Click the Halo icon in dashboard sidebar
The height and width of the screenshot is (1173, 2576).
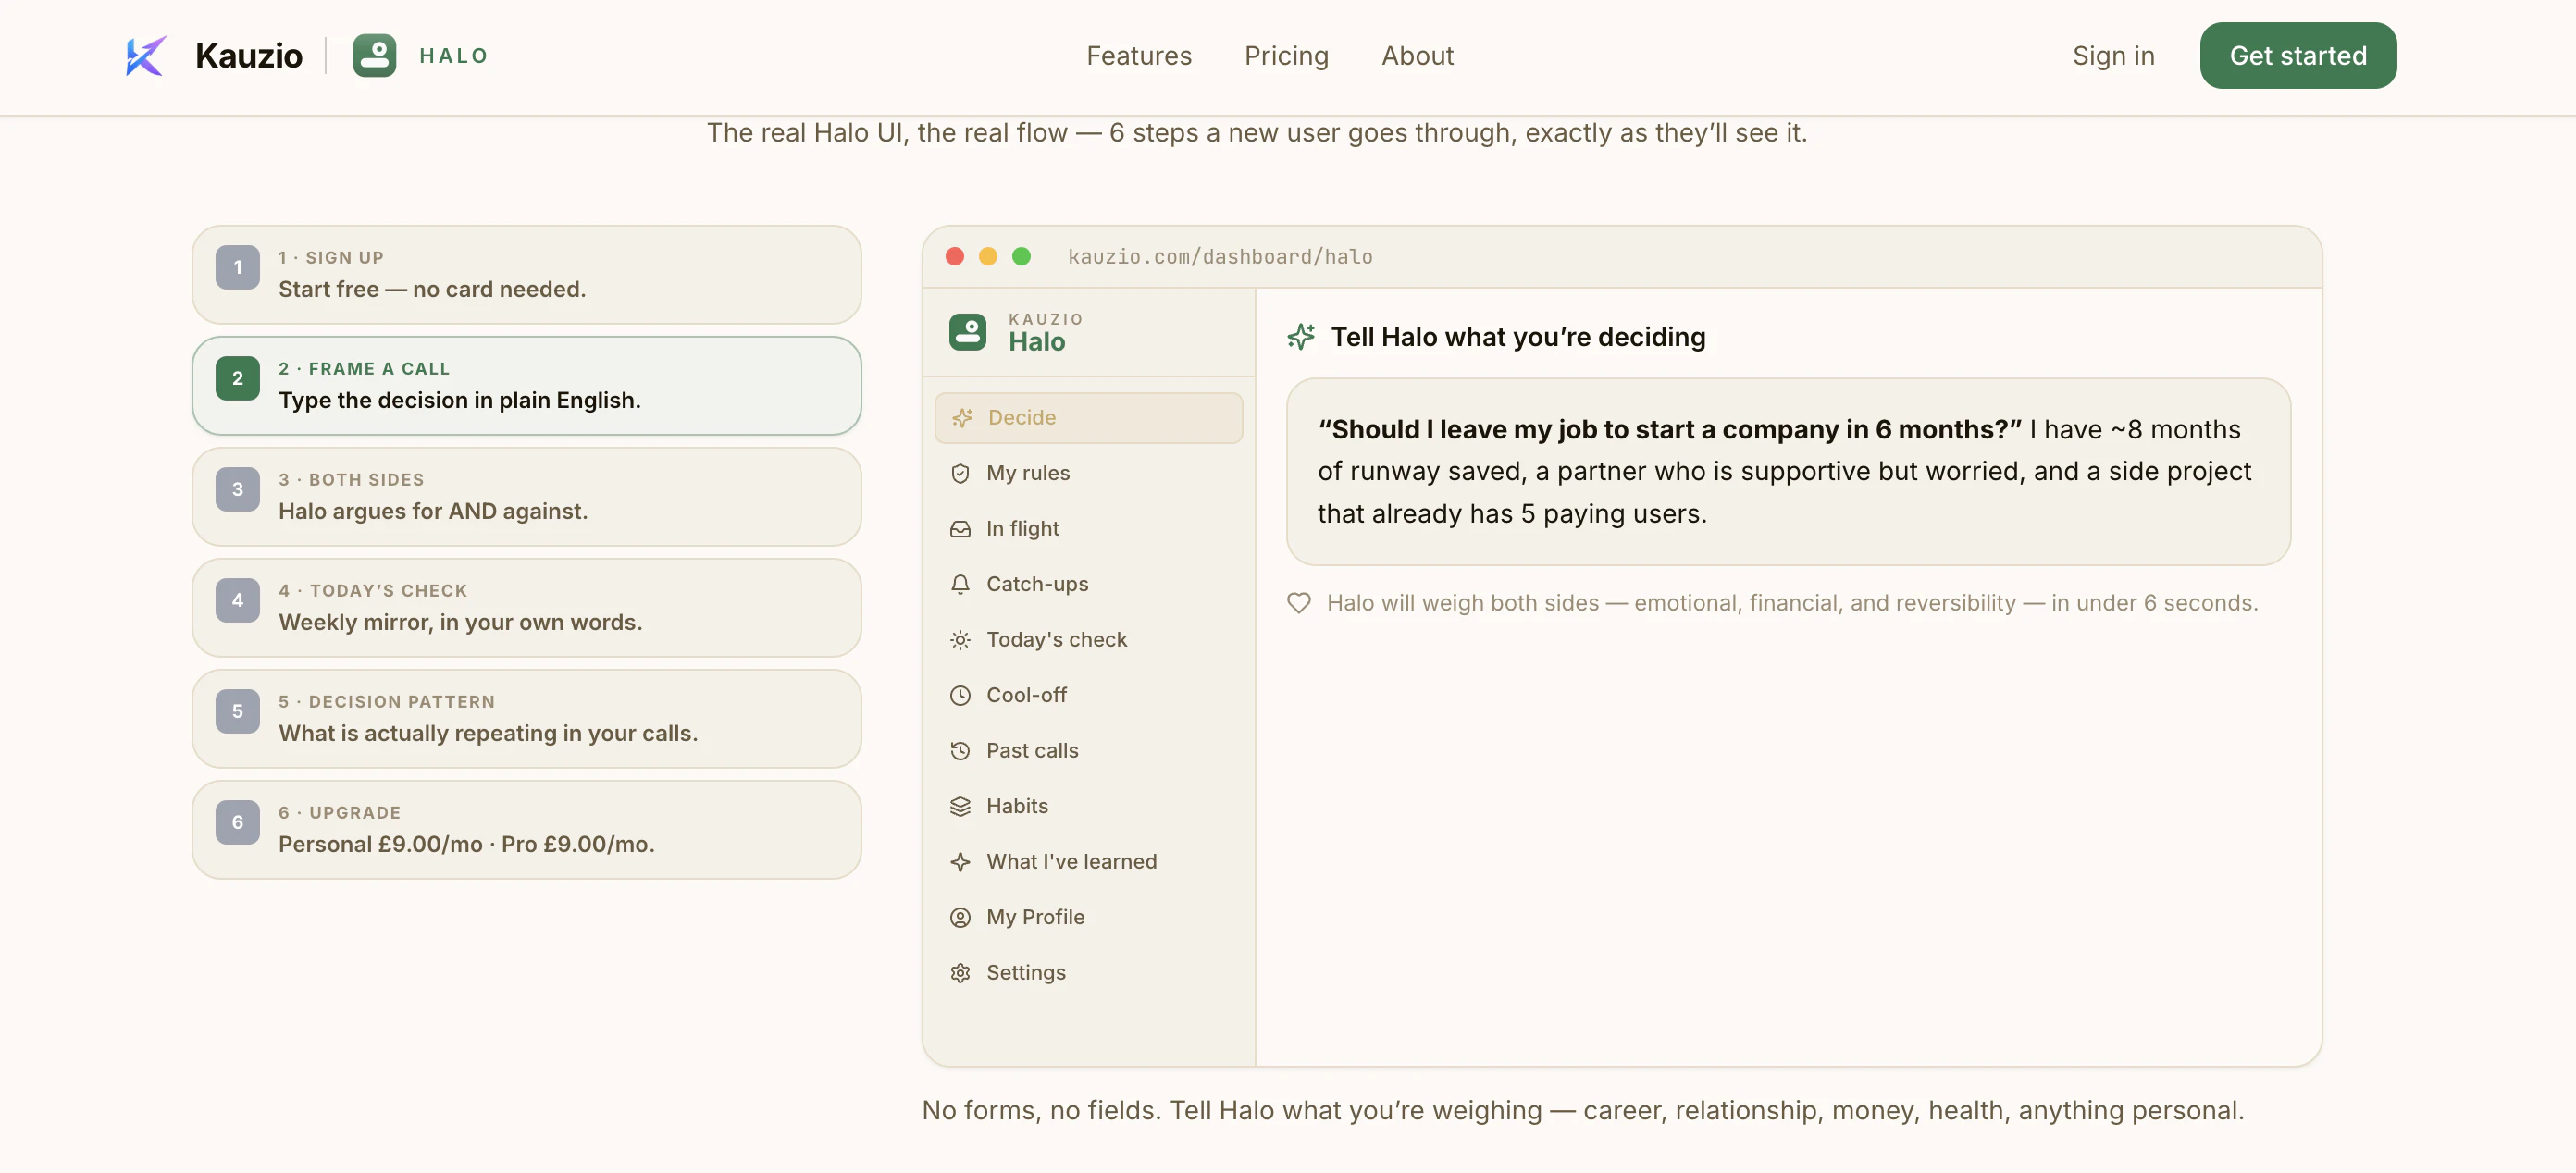pyautogui.click(x=967, y=332)
